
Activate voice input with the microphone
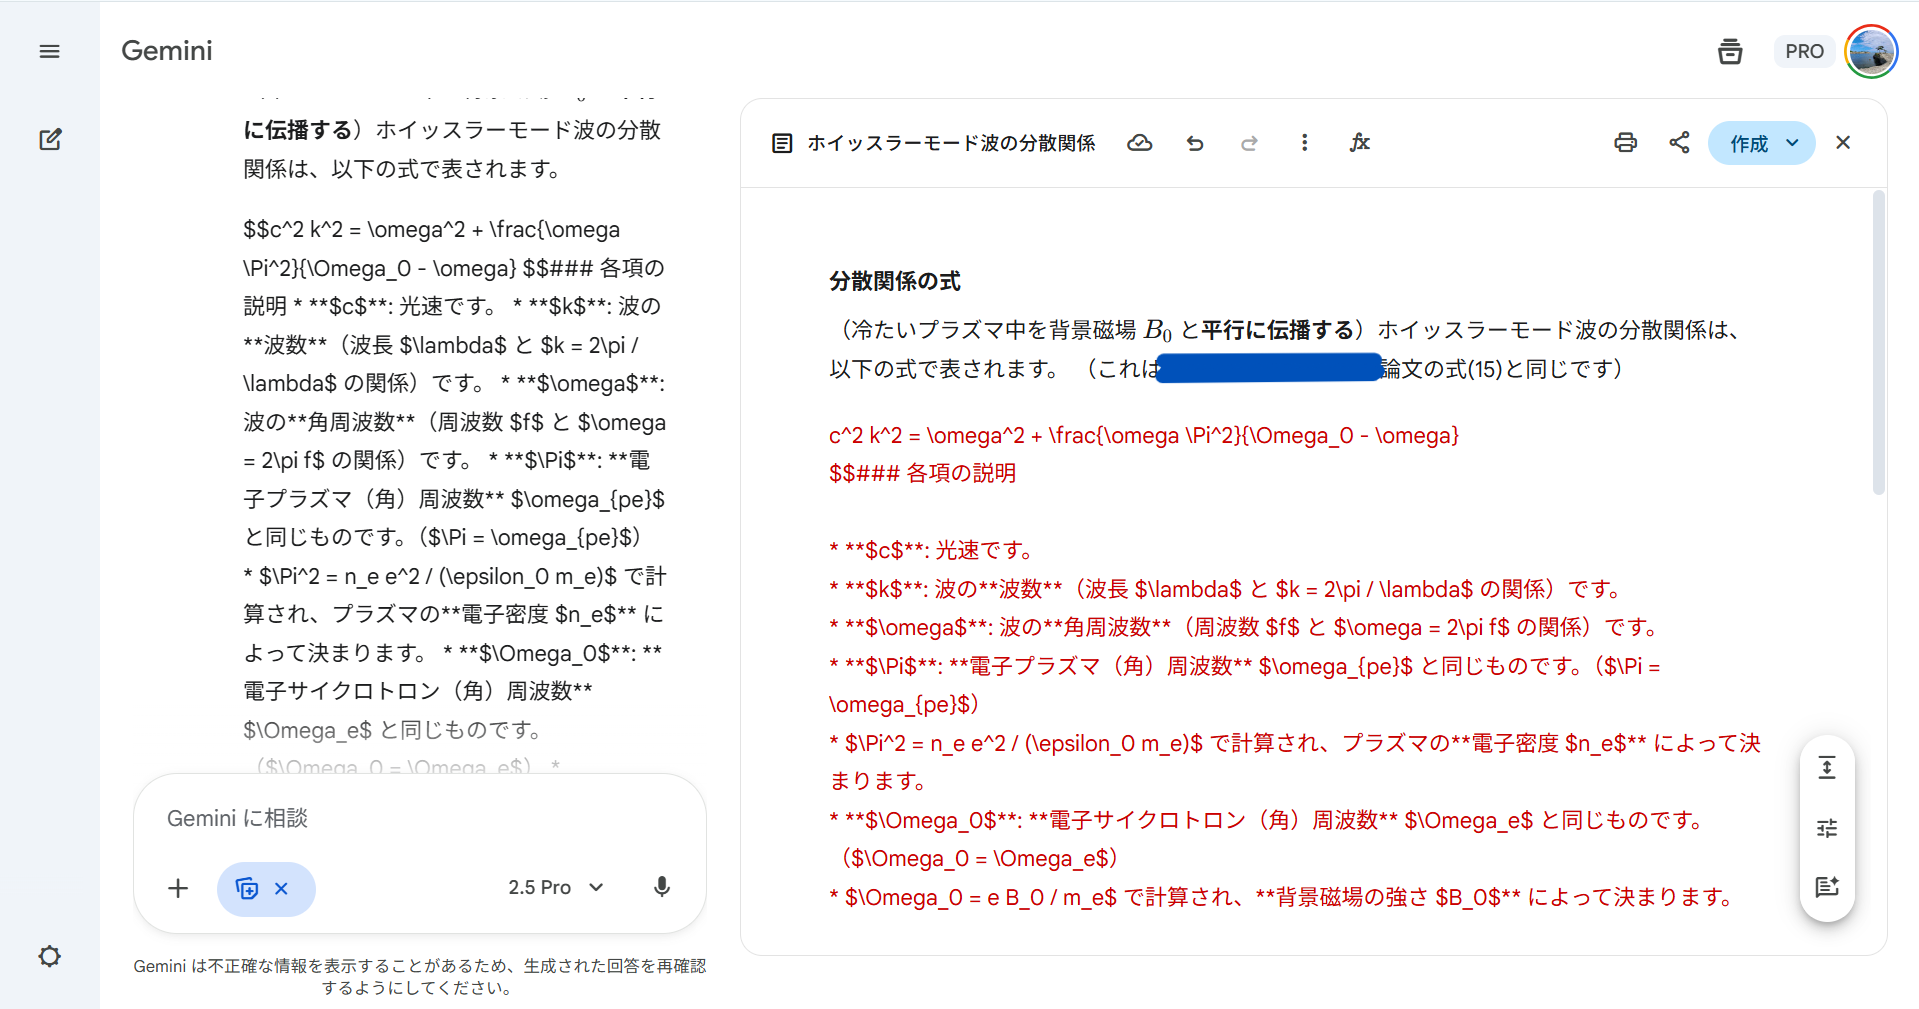point(661,887)
